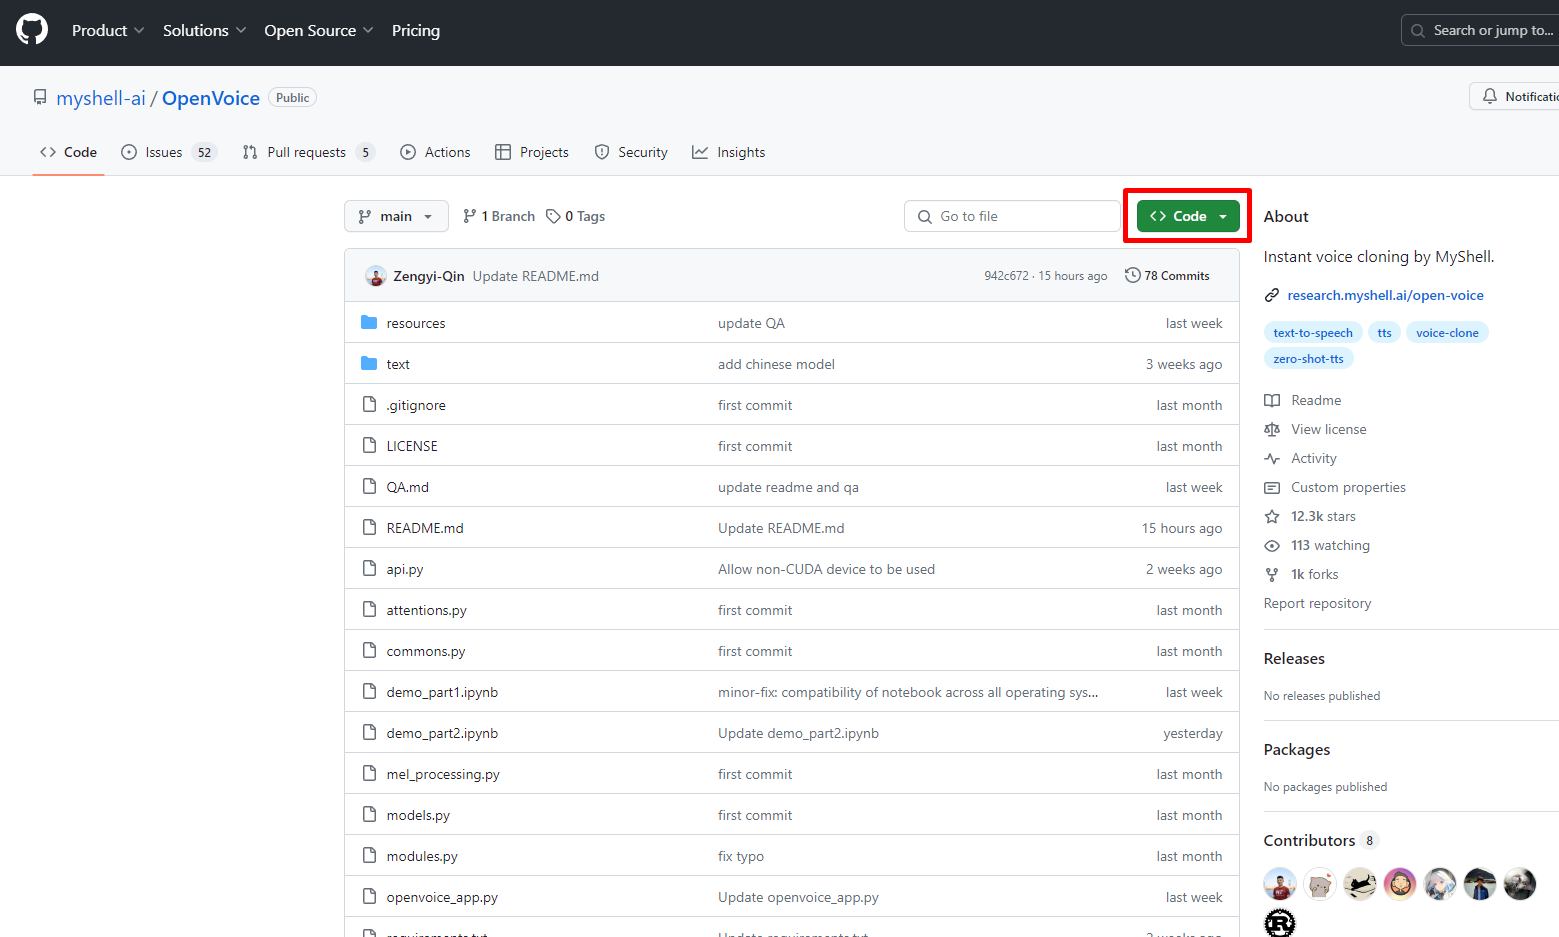Open models.py file

tap(418, 815)
